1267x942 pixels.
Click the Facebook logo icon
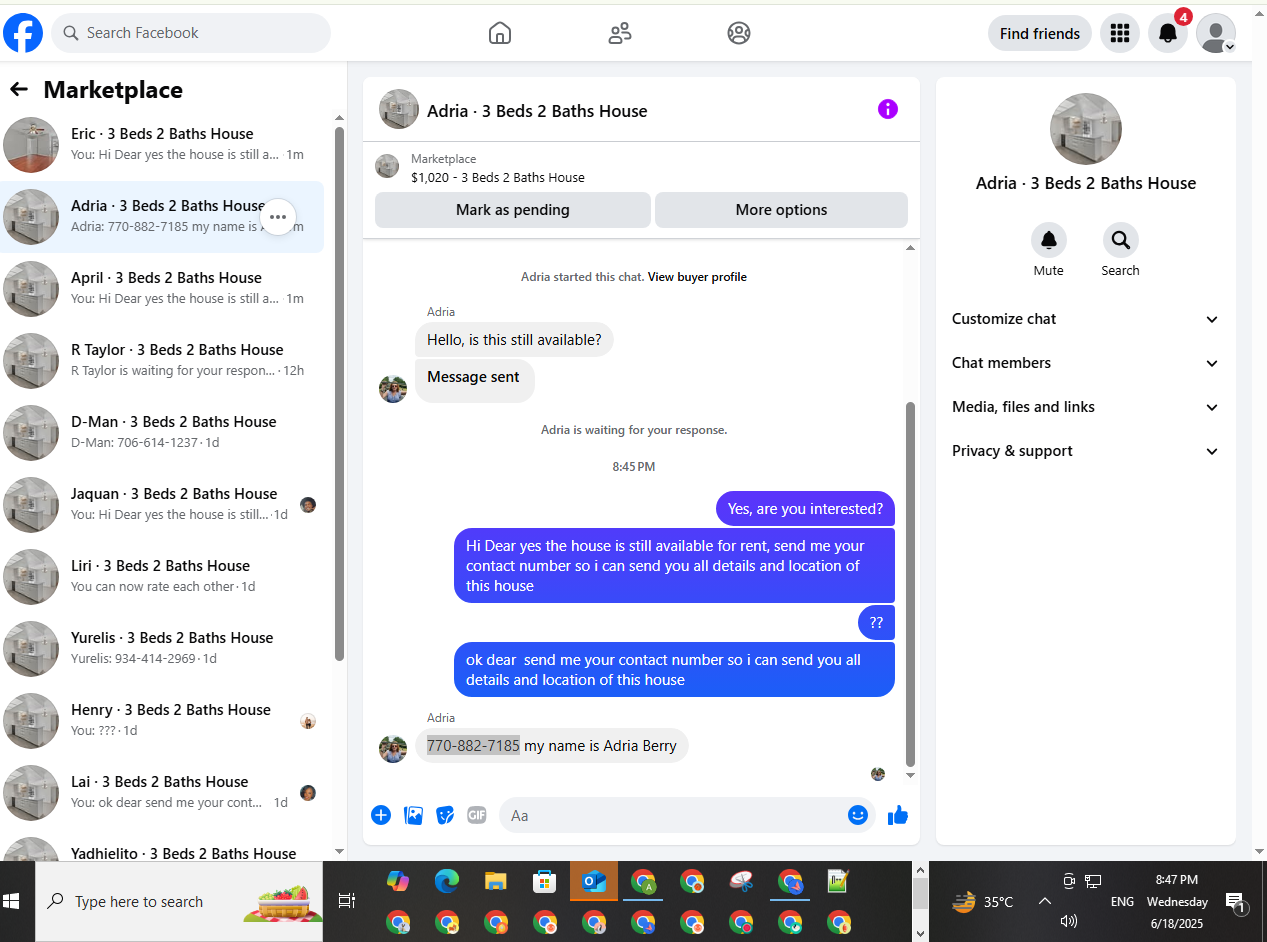pos(23,33)
